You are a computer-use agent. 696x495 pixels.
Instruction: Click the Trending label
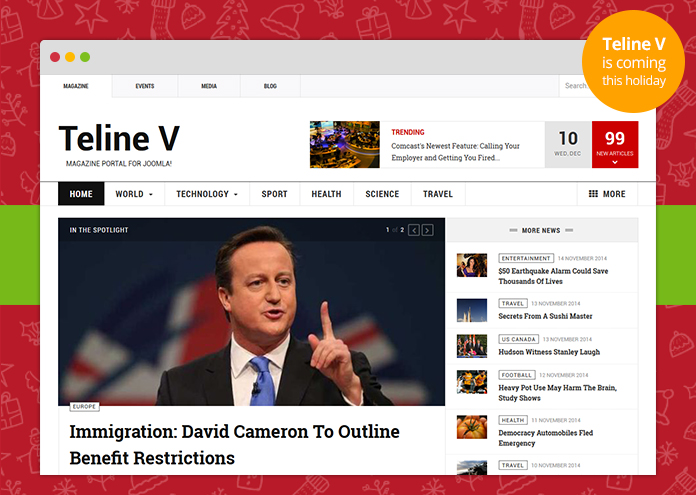(407, 132)
